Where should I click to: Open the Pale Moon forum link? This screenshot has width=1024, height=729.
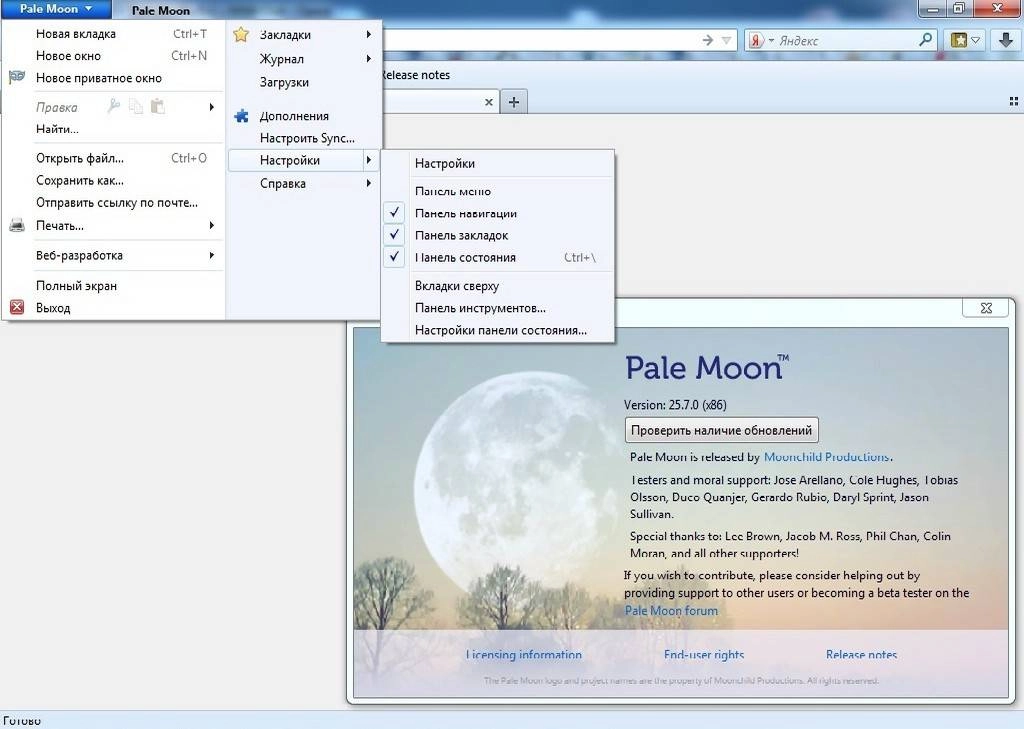coord(671,611)
